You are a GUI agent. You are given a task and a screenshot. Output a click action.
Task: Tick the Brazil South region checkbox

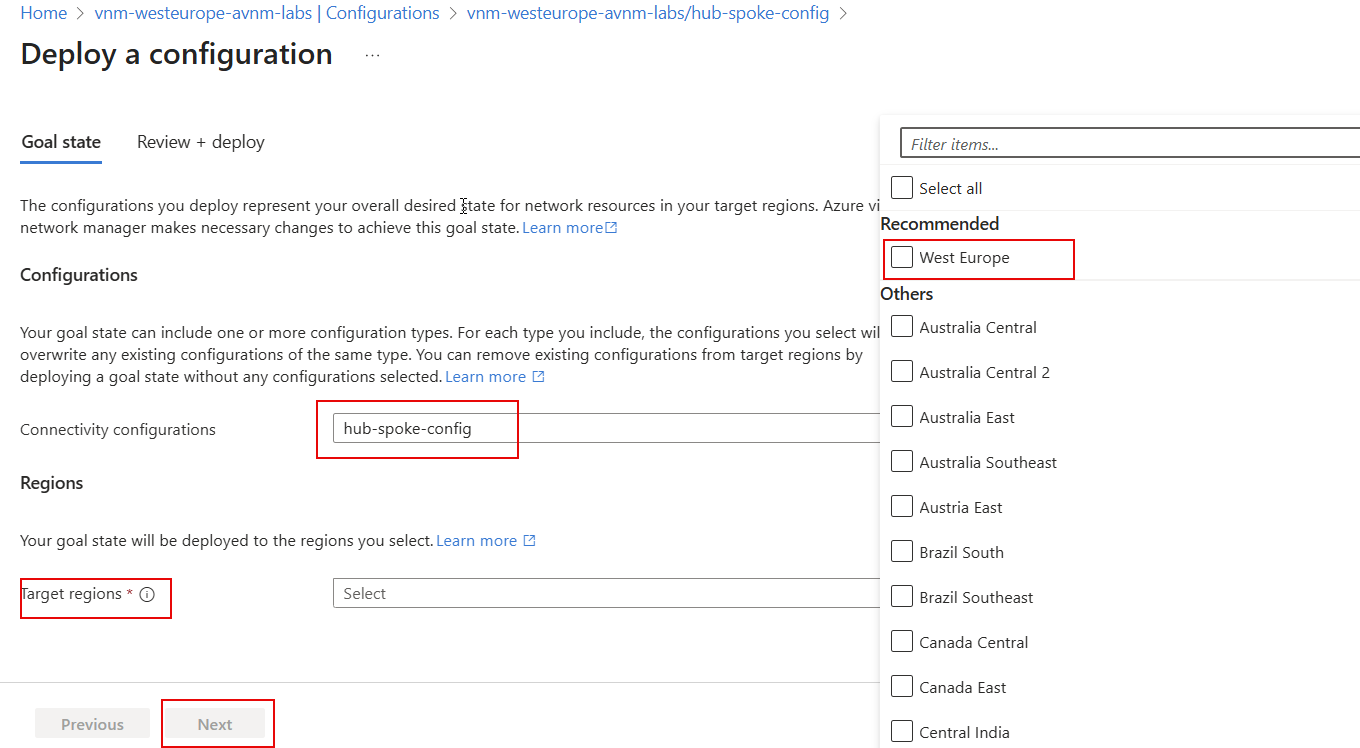[x=901, y=551]
